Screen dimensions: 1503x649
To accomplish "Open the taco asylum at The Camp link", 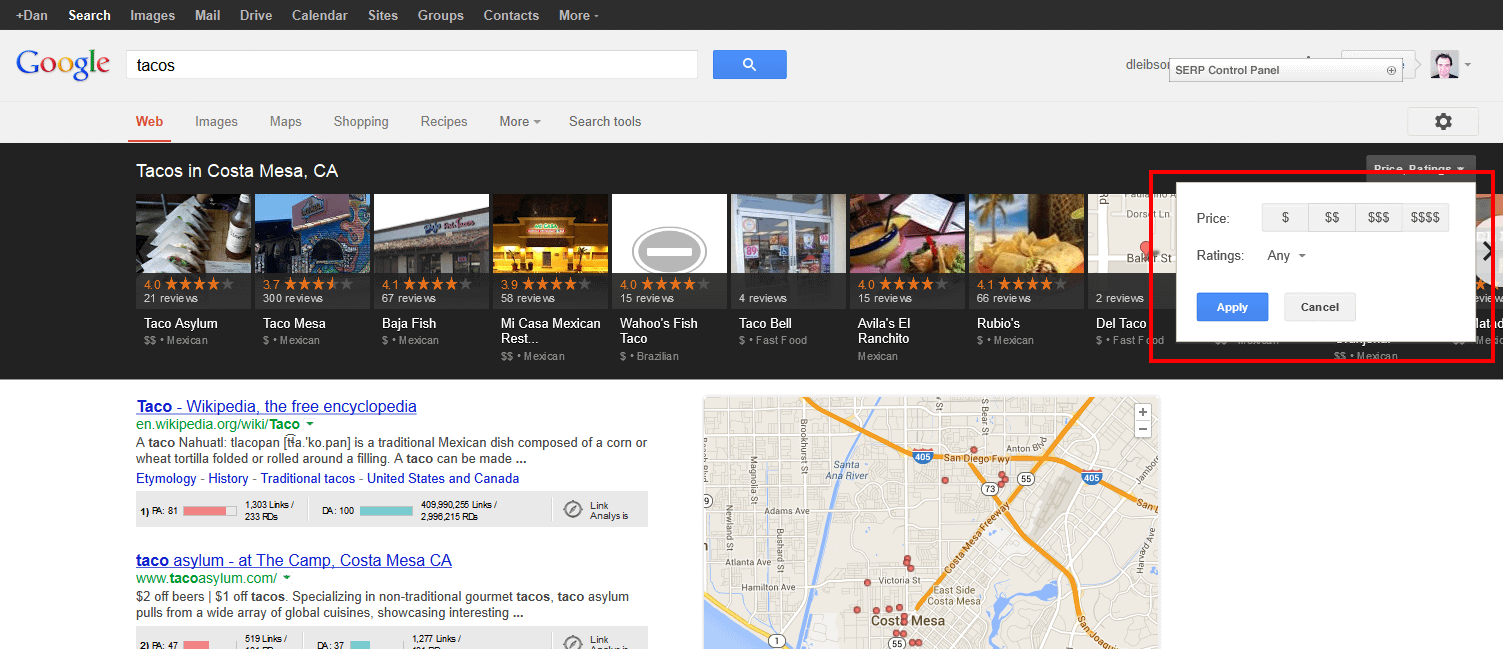I will [294, 560].
